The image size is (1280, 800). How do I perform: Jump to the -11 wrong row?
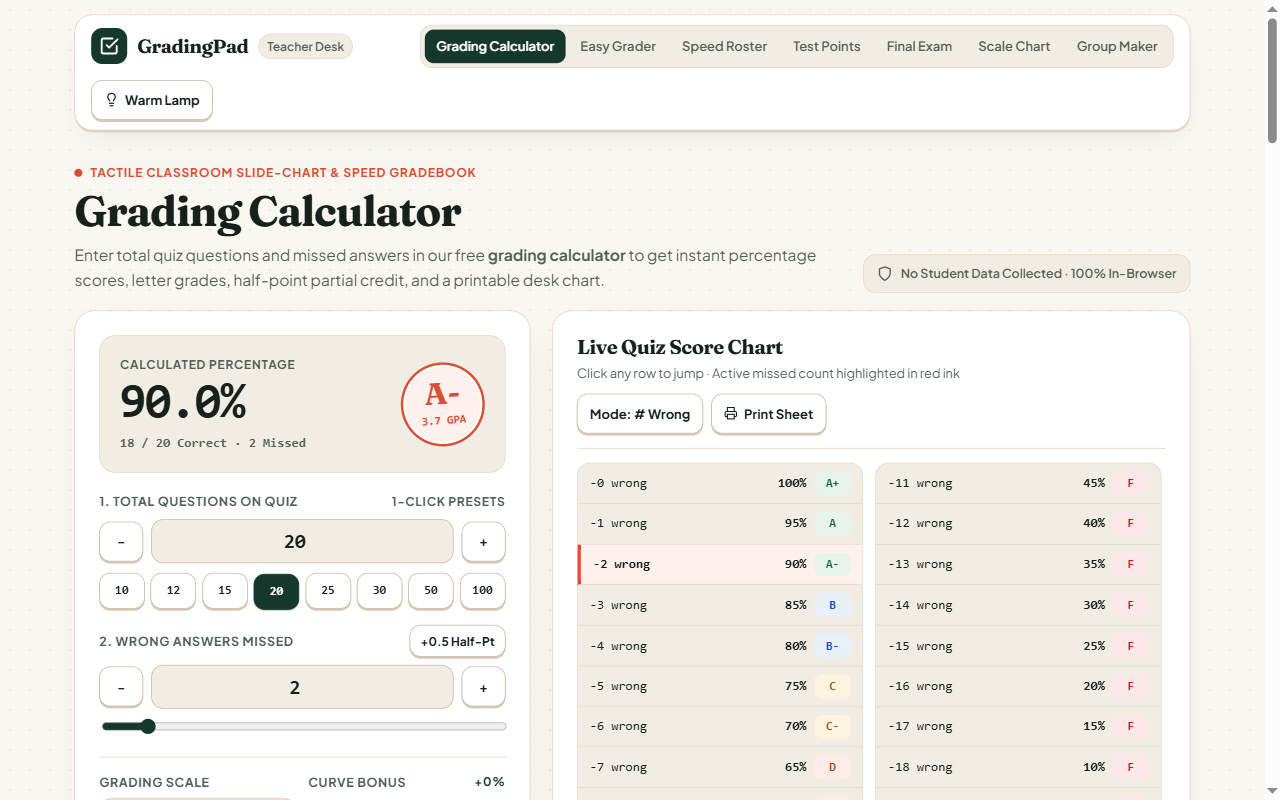coord(1018,483)
